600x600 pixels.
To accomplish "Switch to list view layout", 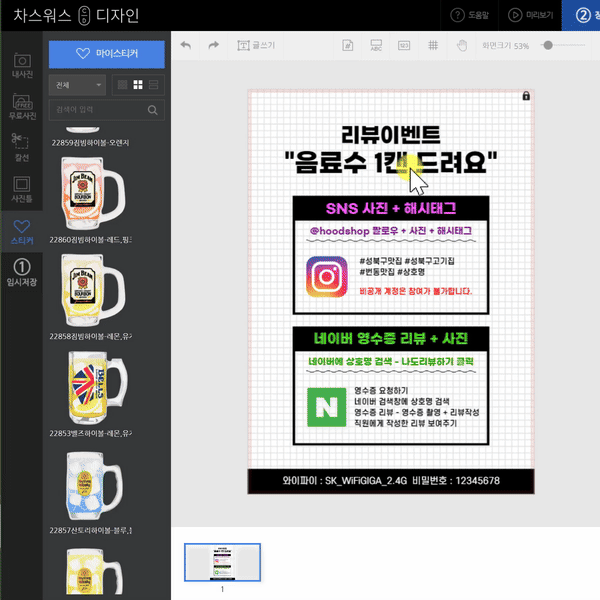I will [x=153, y=85].
